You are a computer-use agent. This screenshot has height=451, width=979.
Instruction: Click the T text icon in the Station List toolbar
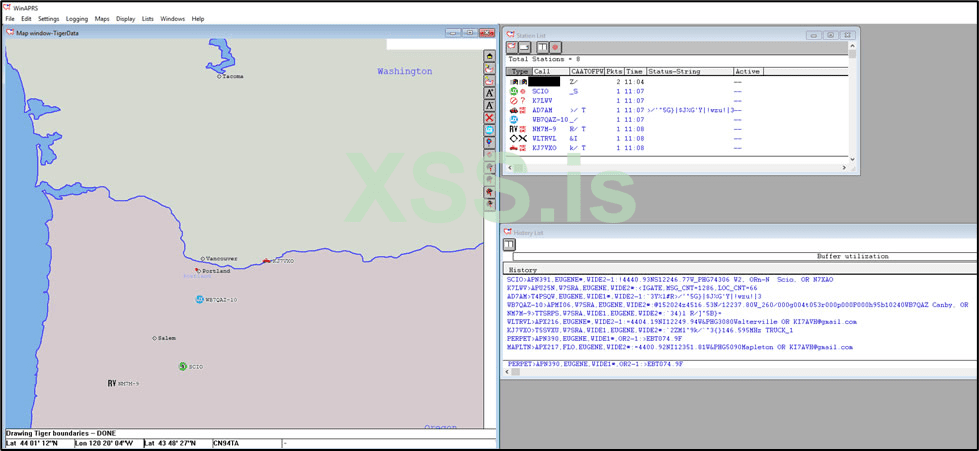coord(543,47)
